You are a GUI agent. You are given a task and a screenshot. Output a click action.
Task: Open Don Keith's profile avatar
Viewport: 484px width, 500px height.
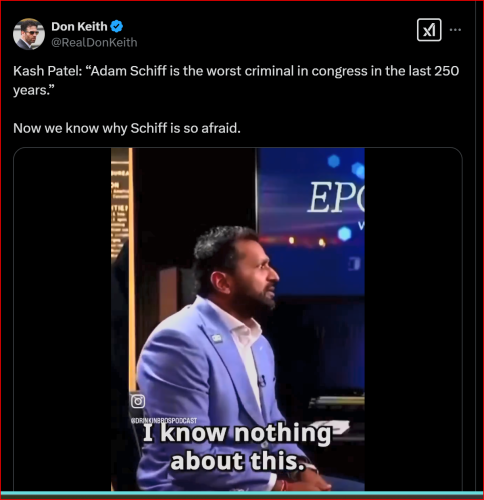tap(29, 34)
